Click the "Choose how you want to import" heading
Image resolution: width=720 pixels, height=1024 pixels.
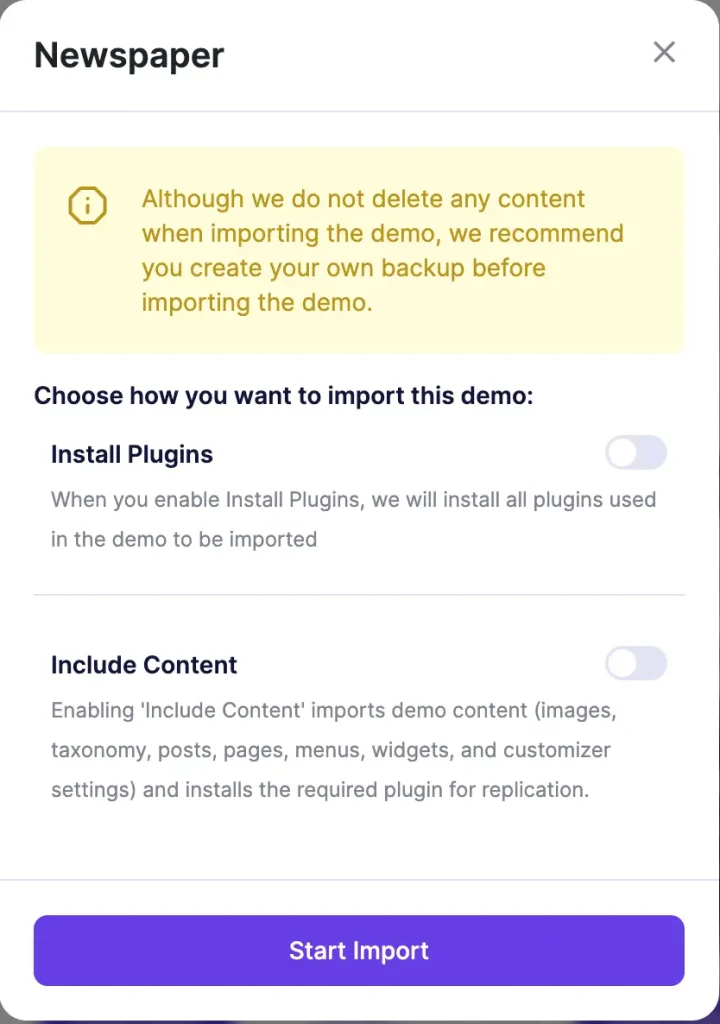click(x=284, y=395)
